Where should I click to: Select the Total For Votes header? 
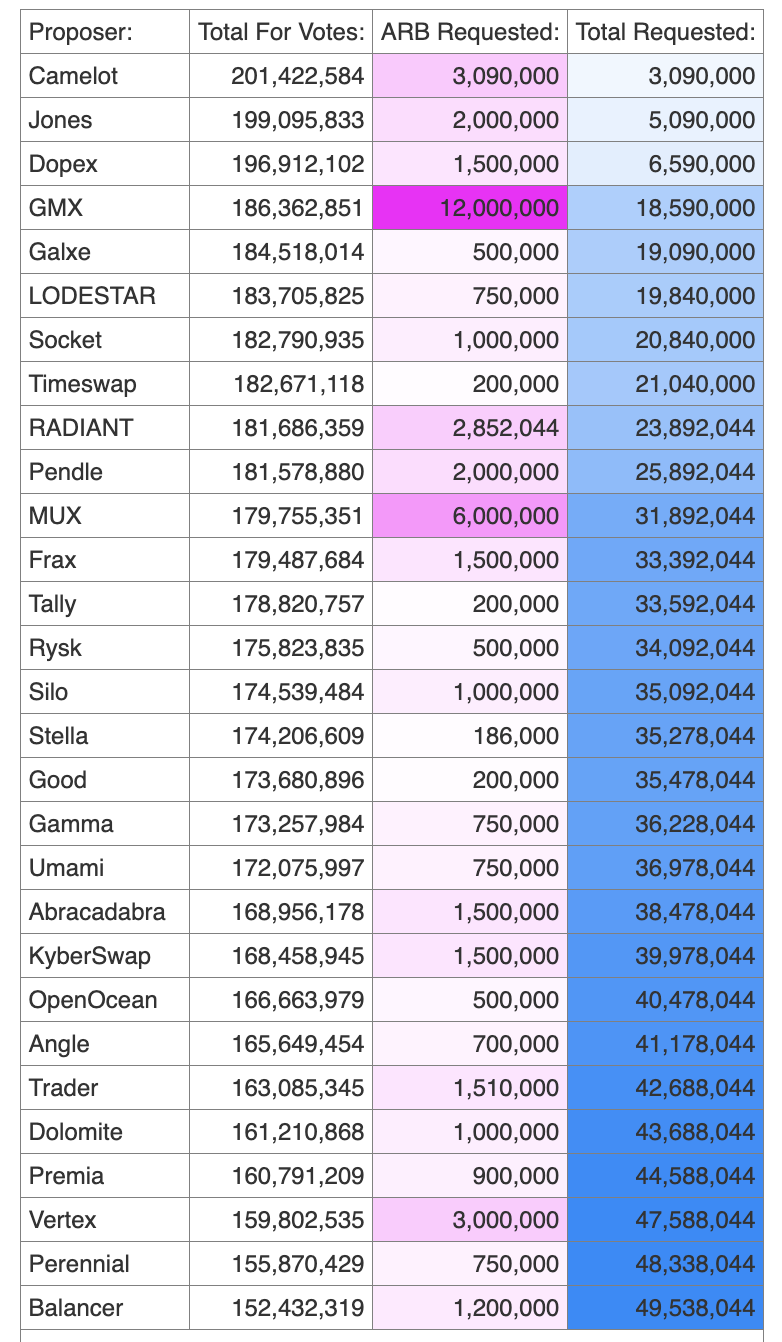tap(281, 32)
